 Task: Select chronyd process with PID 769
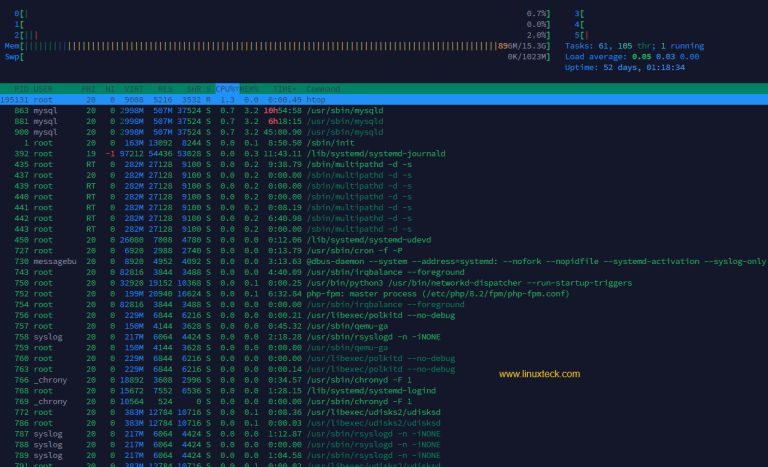click(x=384, y=401)
